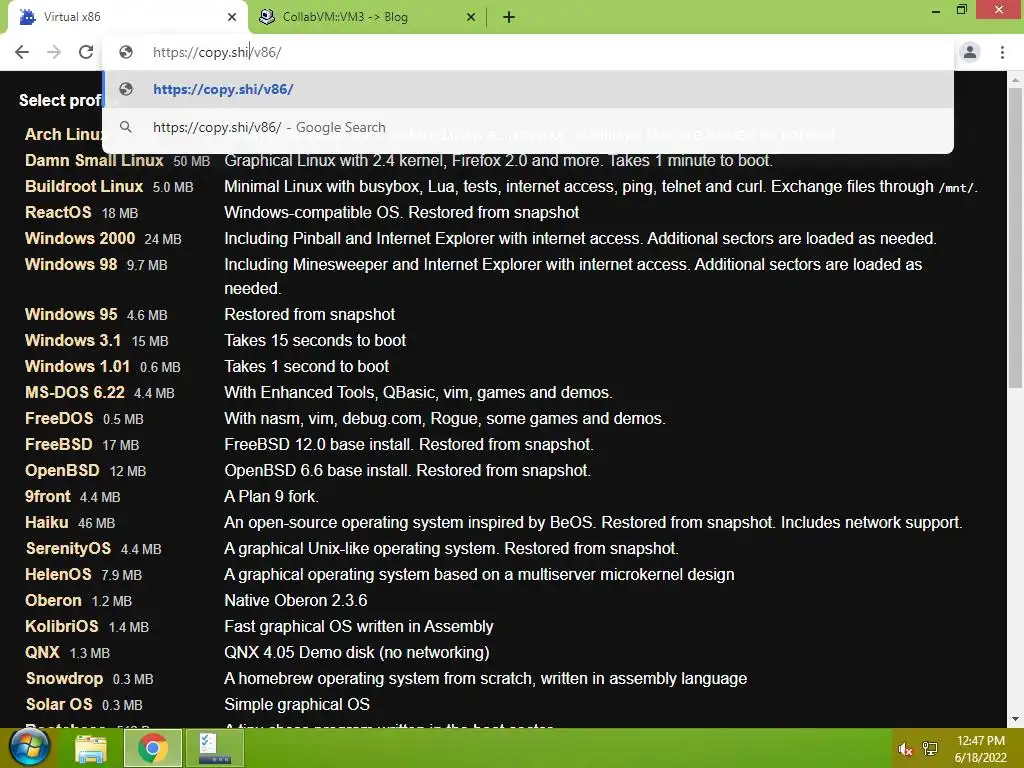1024x768 pixels.
Task: Open Windows Explorer from the taskbar
Action: pyautogui.click(x=91, y=748)
